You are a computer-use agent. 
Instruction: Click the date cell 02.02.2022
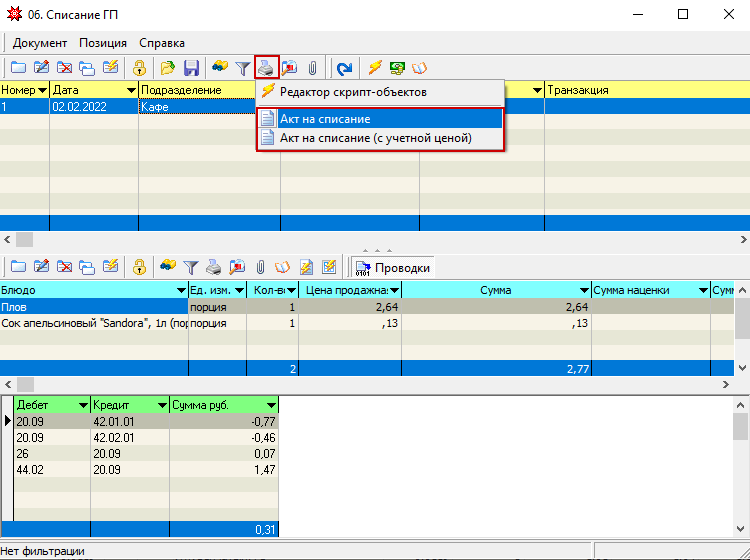click(94, 106)
